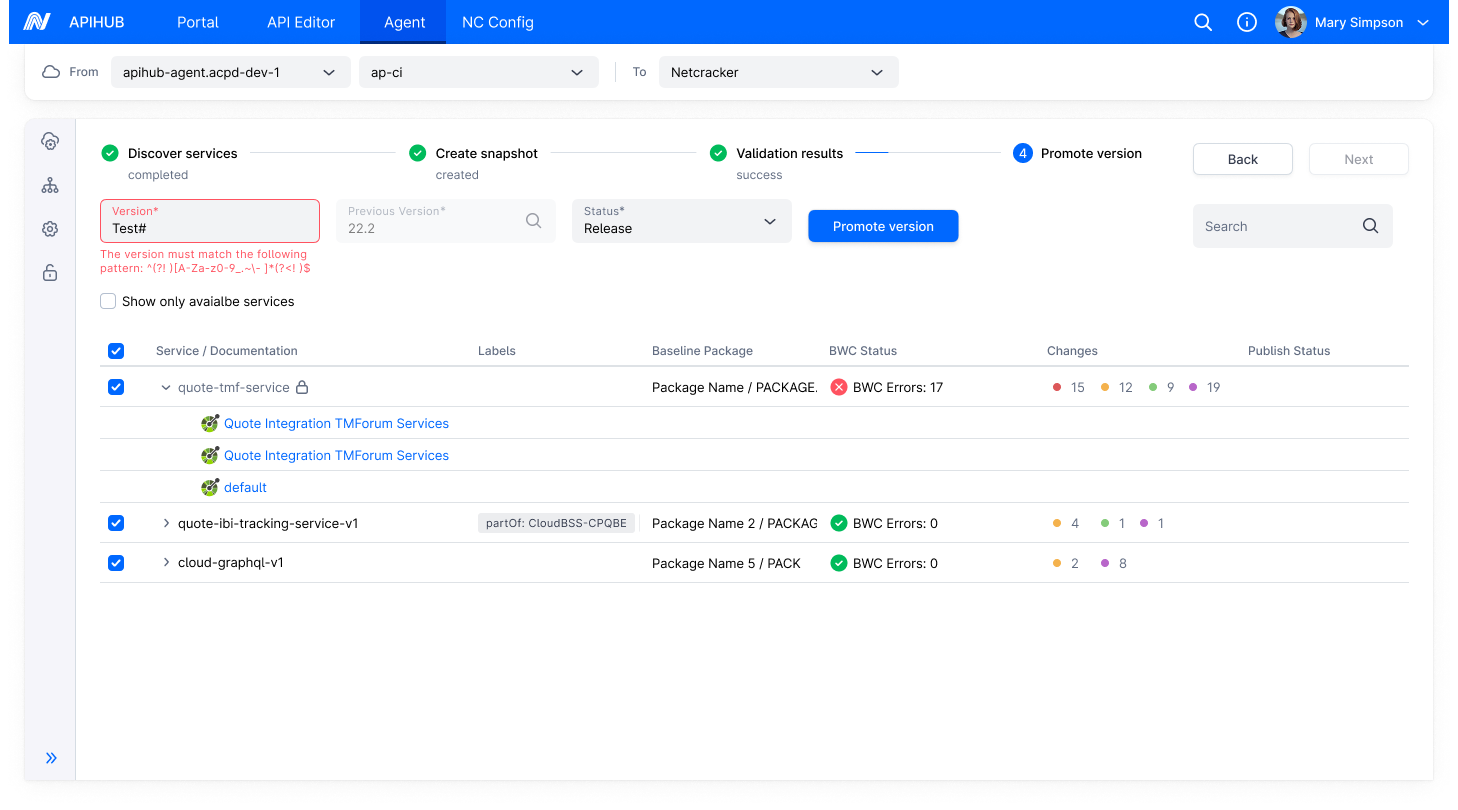The height and width of the screenshot is (810, 1458).
Task: Open the unlock padlock icon in sidebar
Action: pos(50,272)
